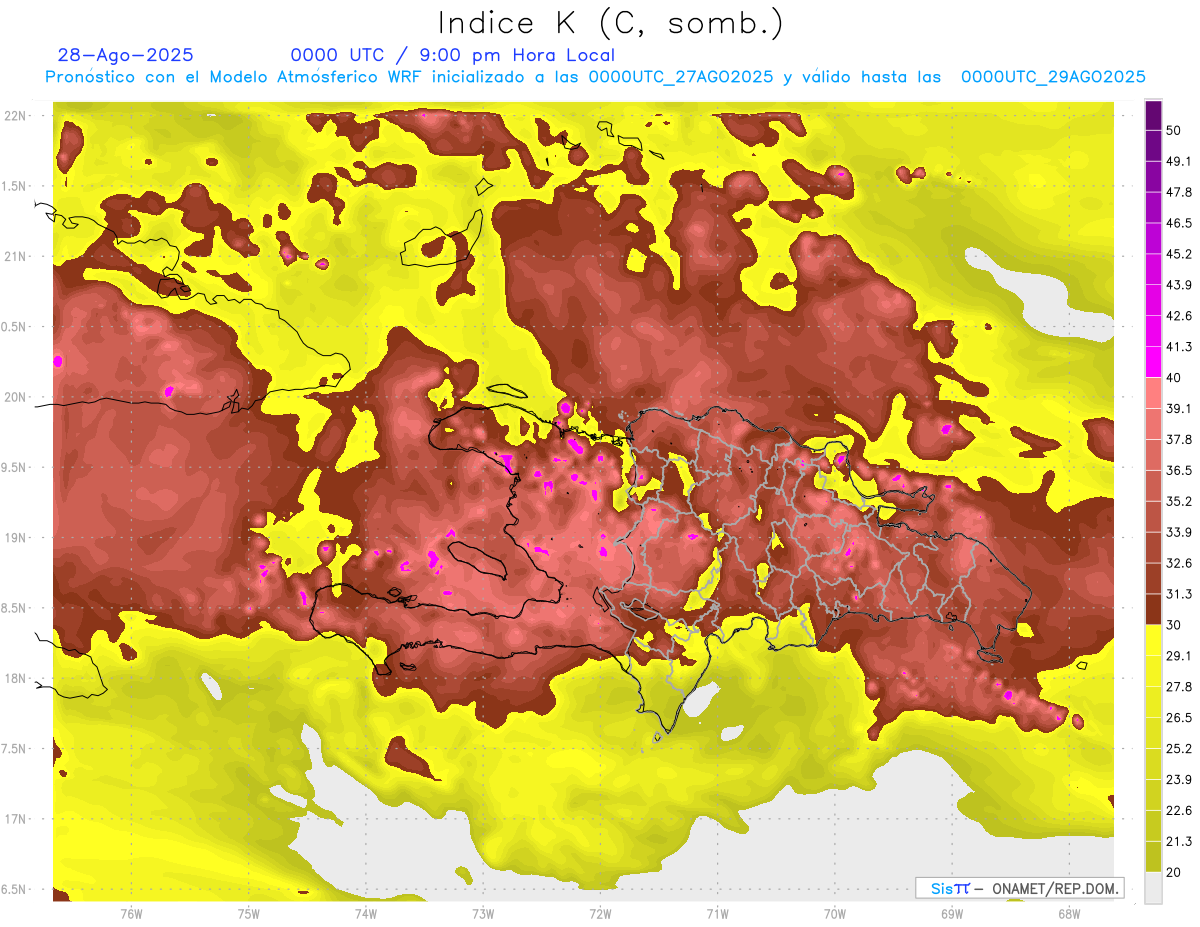Click the longitude axis label "69W"
The width and height of the screenshot is (1200, 927).
click(952, 914)
